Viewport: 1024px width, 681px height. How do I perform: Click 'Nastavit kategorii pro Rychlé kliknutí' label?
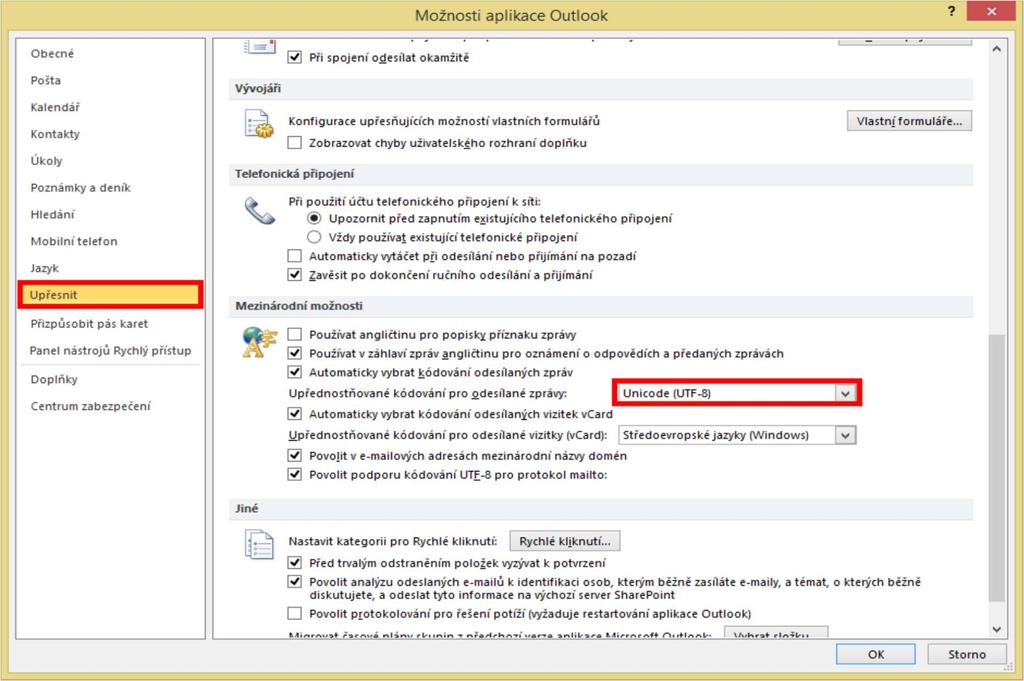coord(392,541)
